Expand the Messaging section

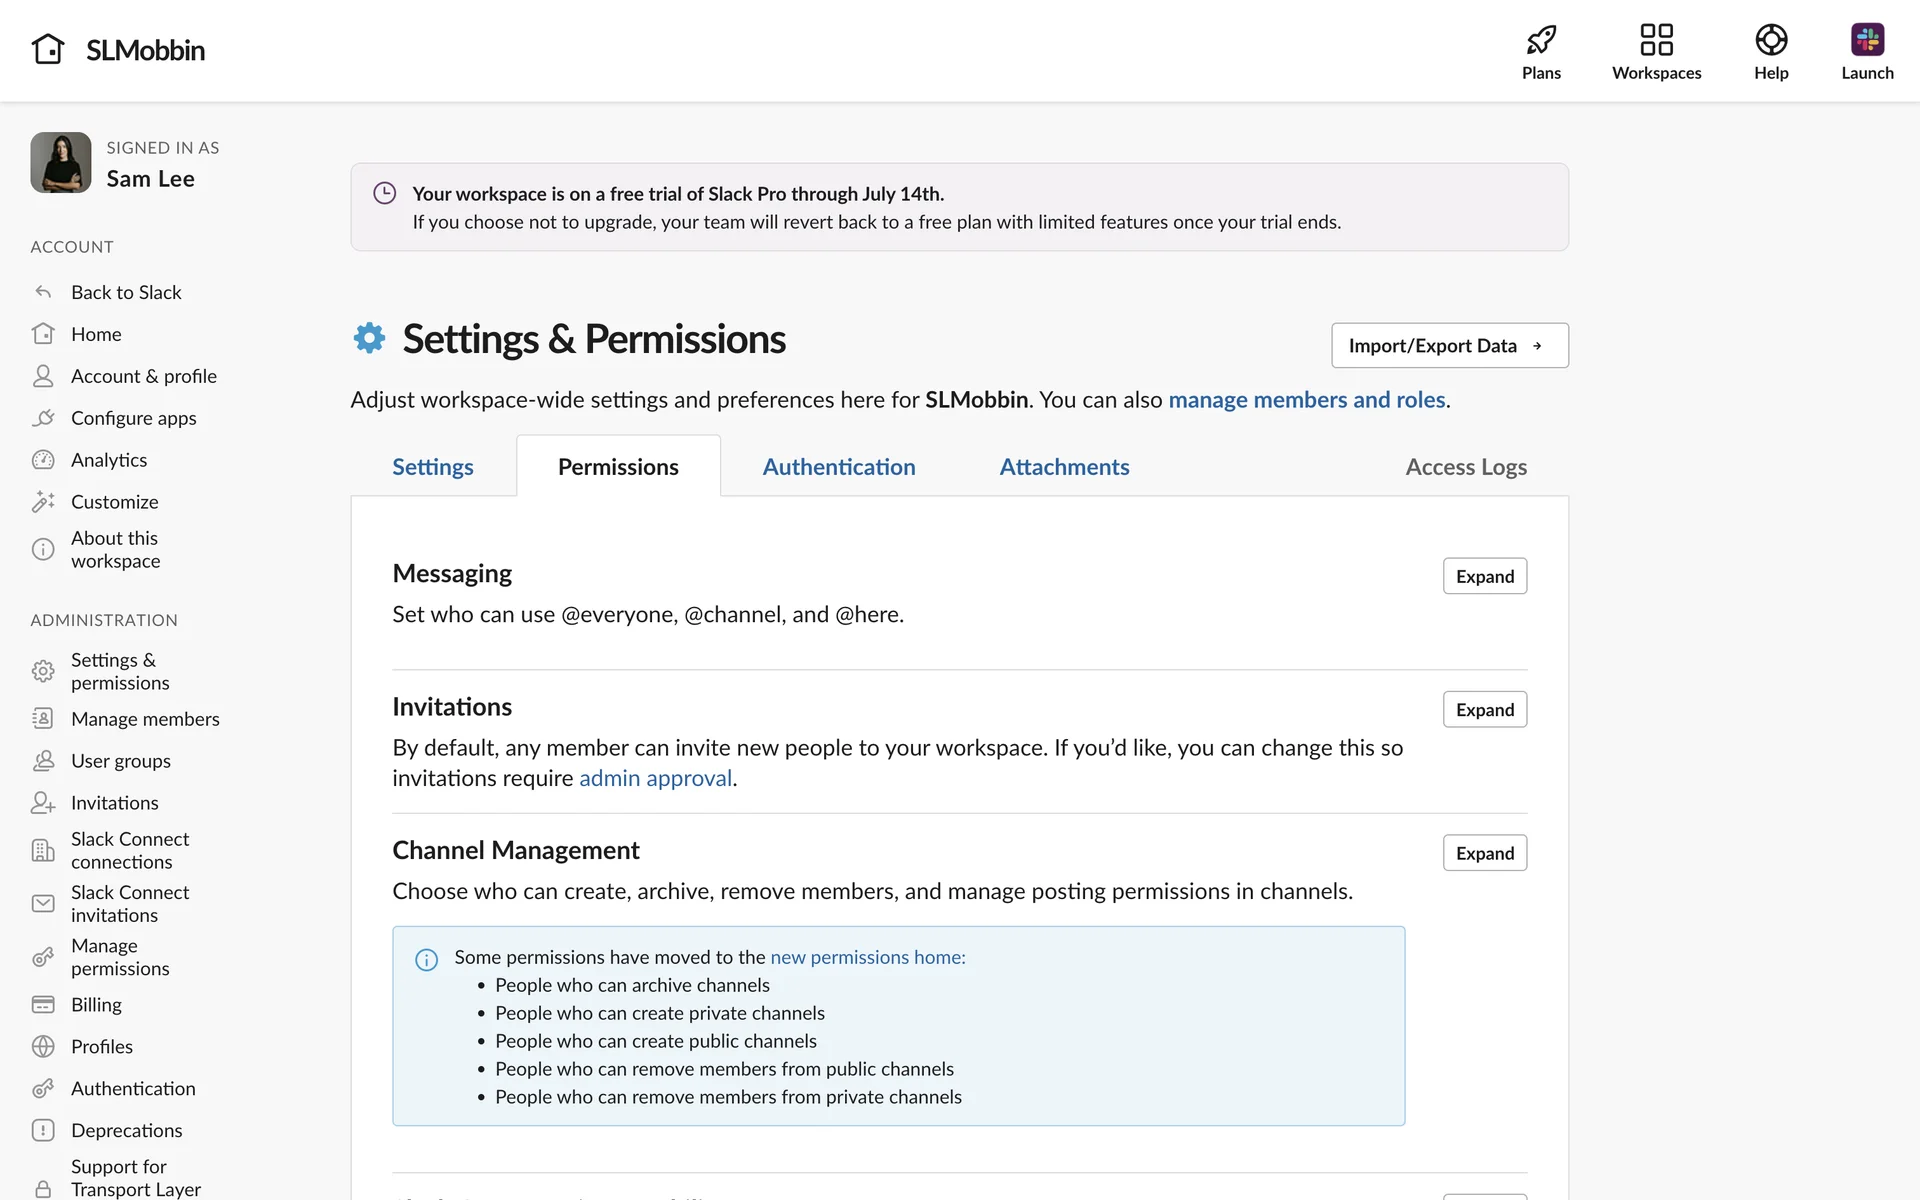pyautogui.click(x=1484, y=576)
